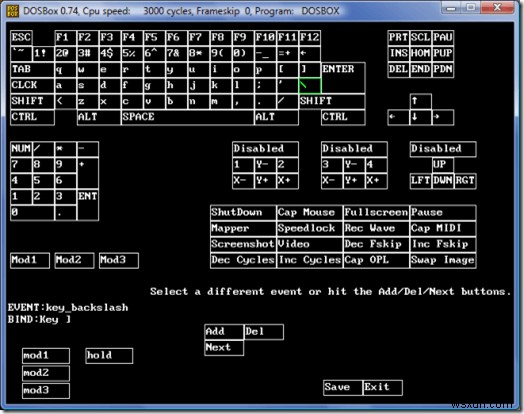Select the Speedlock event
This screenshot has width=524, height=414.
(309, 229)
